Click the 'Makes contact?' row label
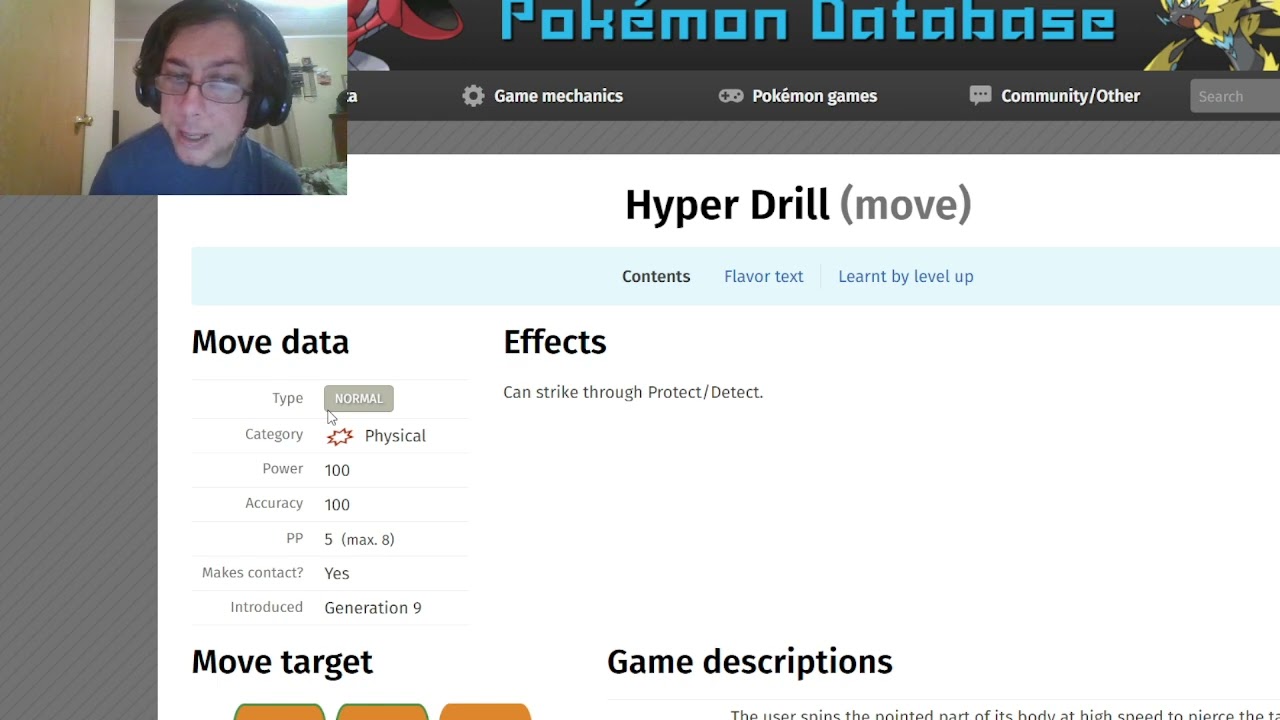The image size is (1280, 720). pos(252,572)
